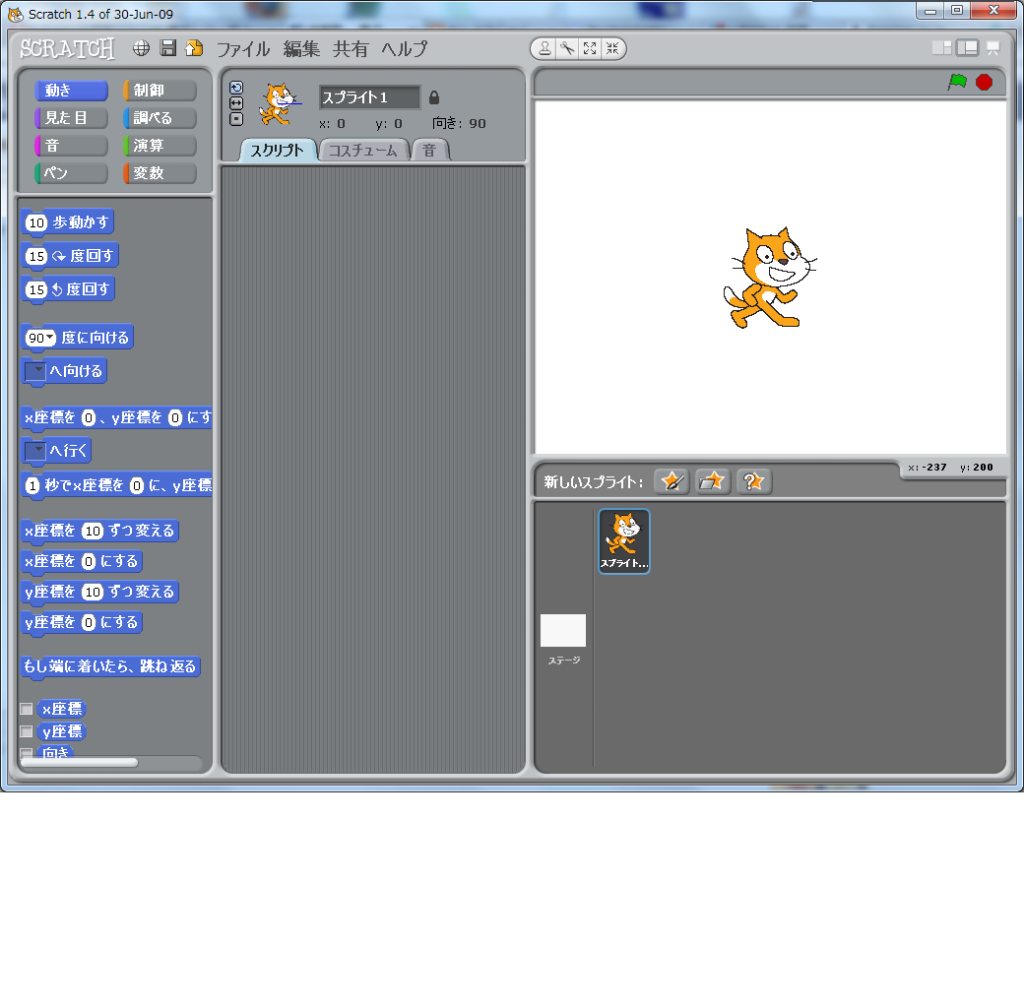Click the save project floppy icon
Viewport: 1024px width, 1008px height.
168,48
